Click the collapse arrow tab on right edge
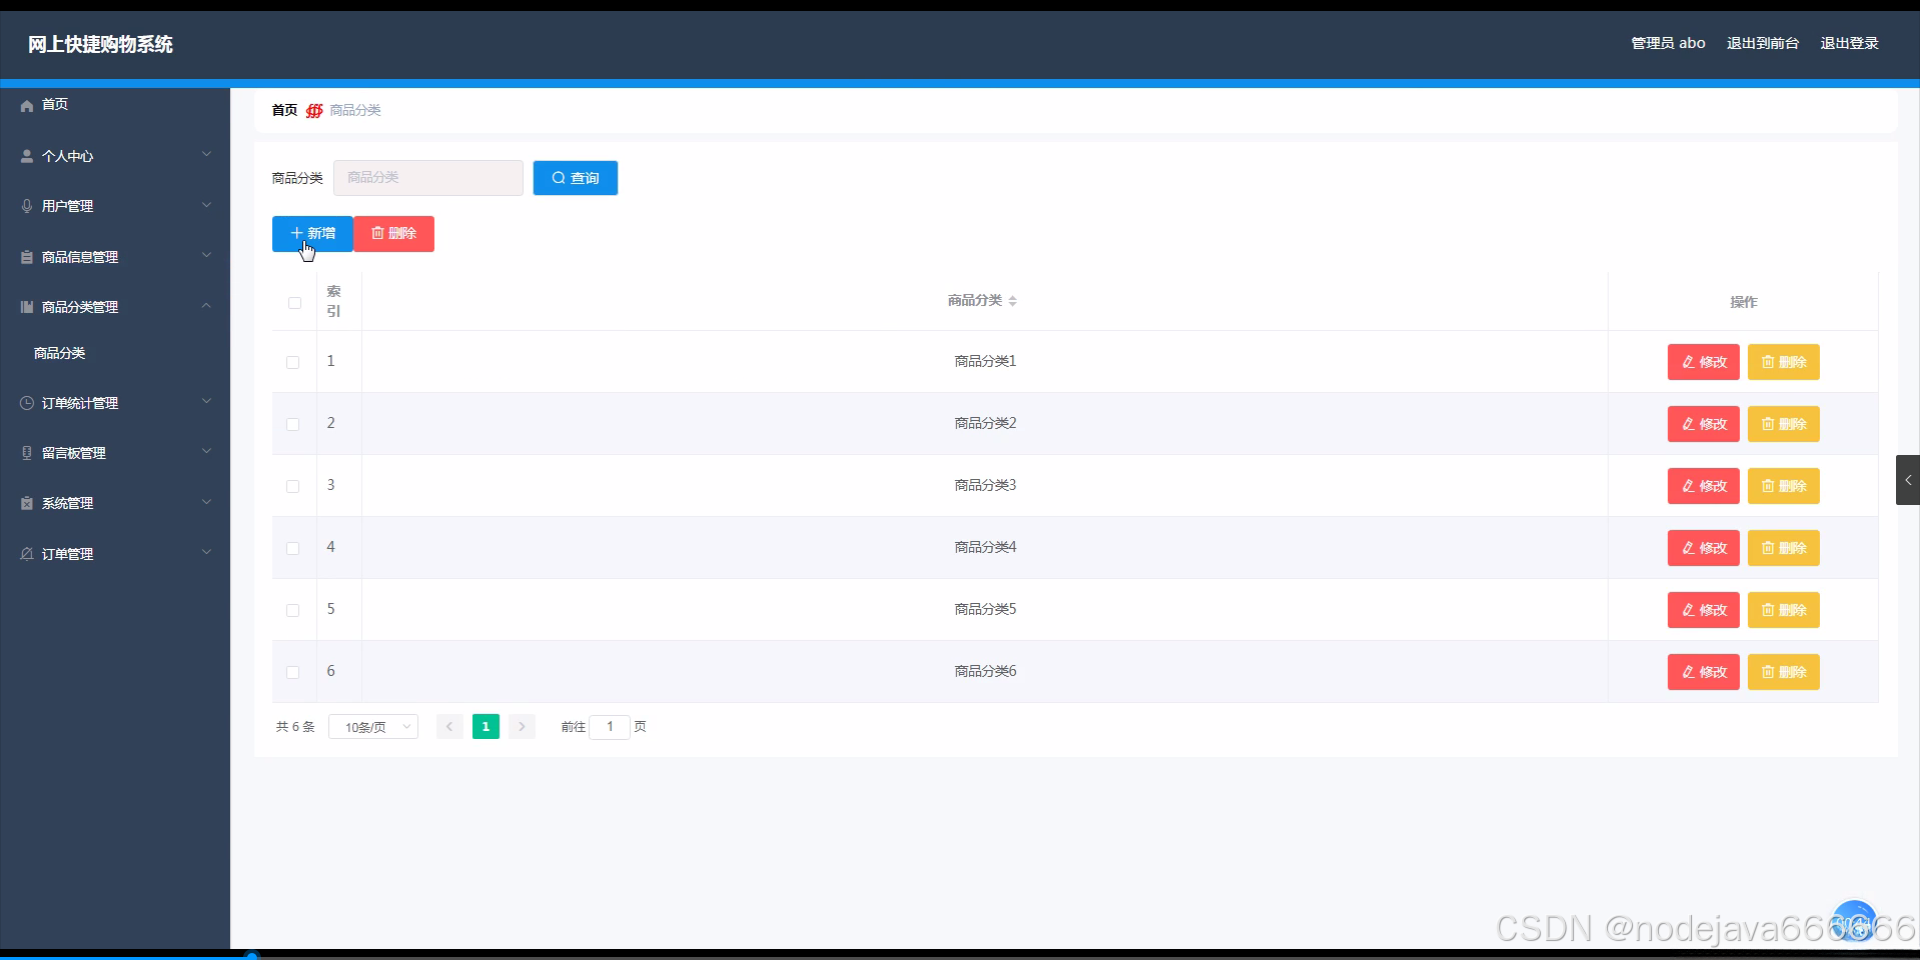This screenshot has height=960, width=1920. pos(1907,480)
